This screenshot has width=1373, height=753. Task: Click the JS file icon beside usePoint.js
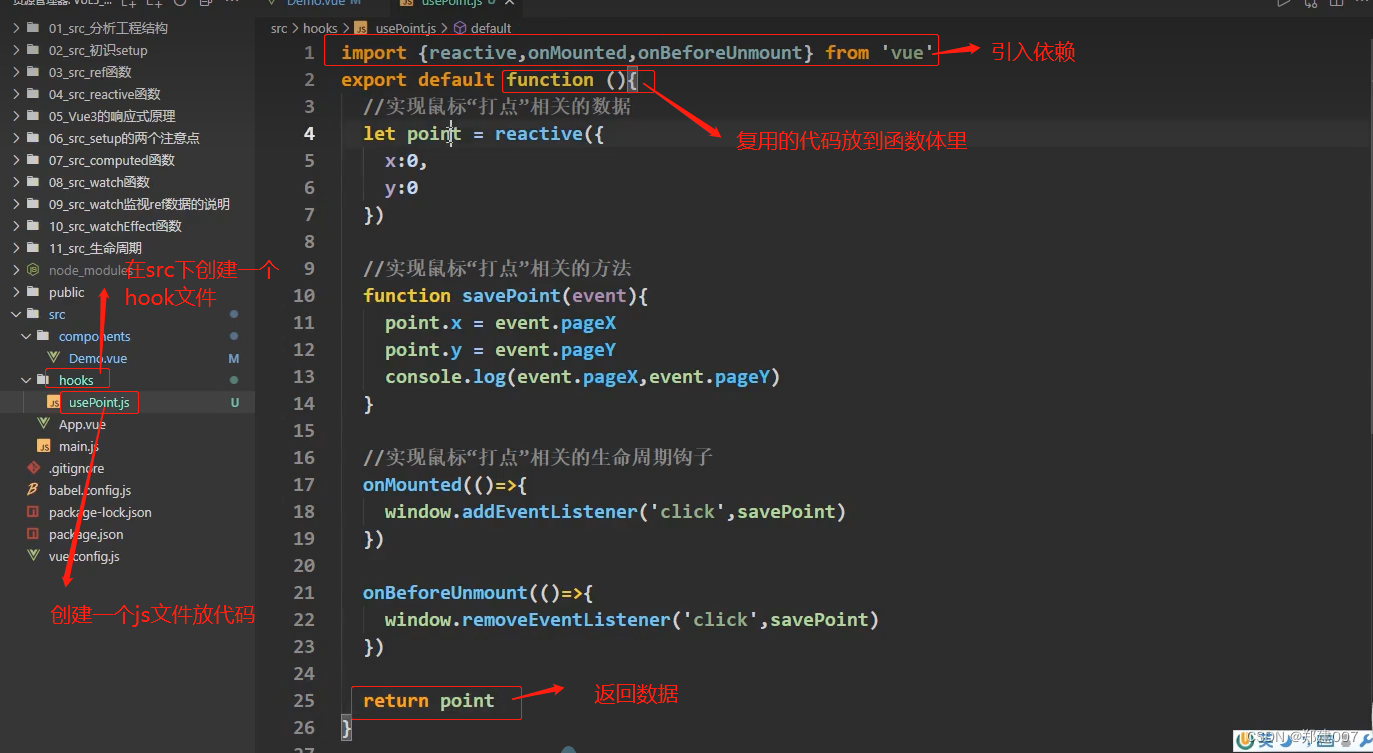55,402
